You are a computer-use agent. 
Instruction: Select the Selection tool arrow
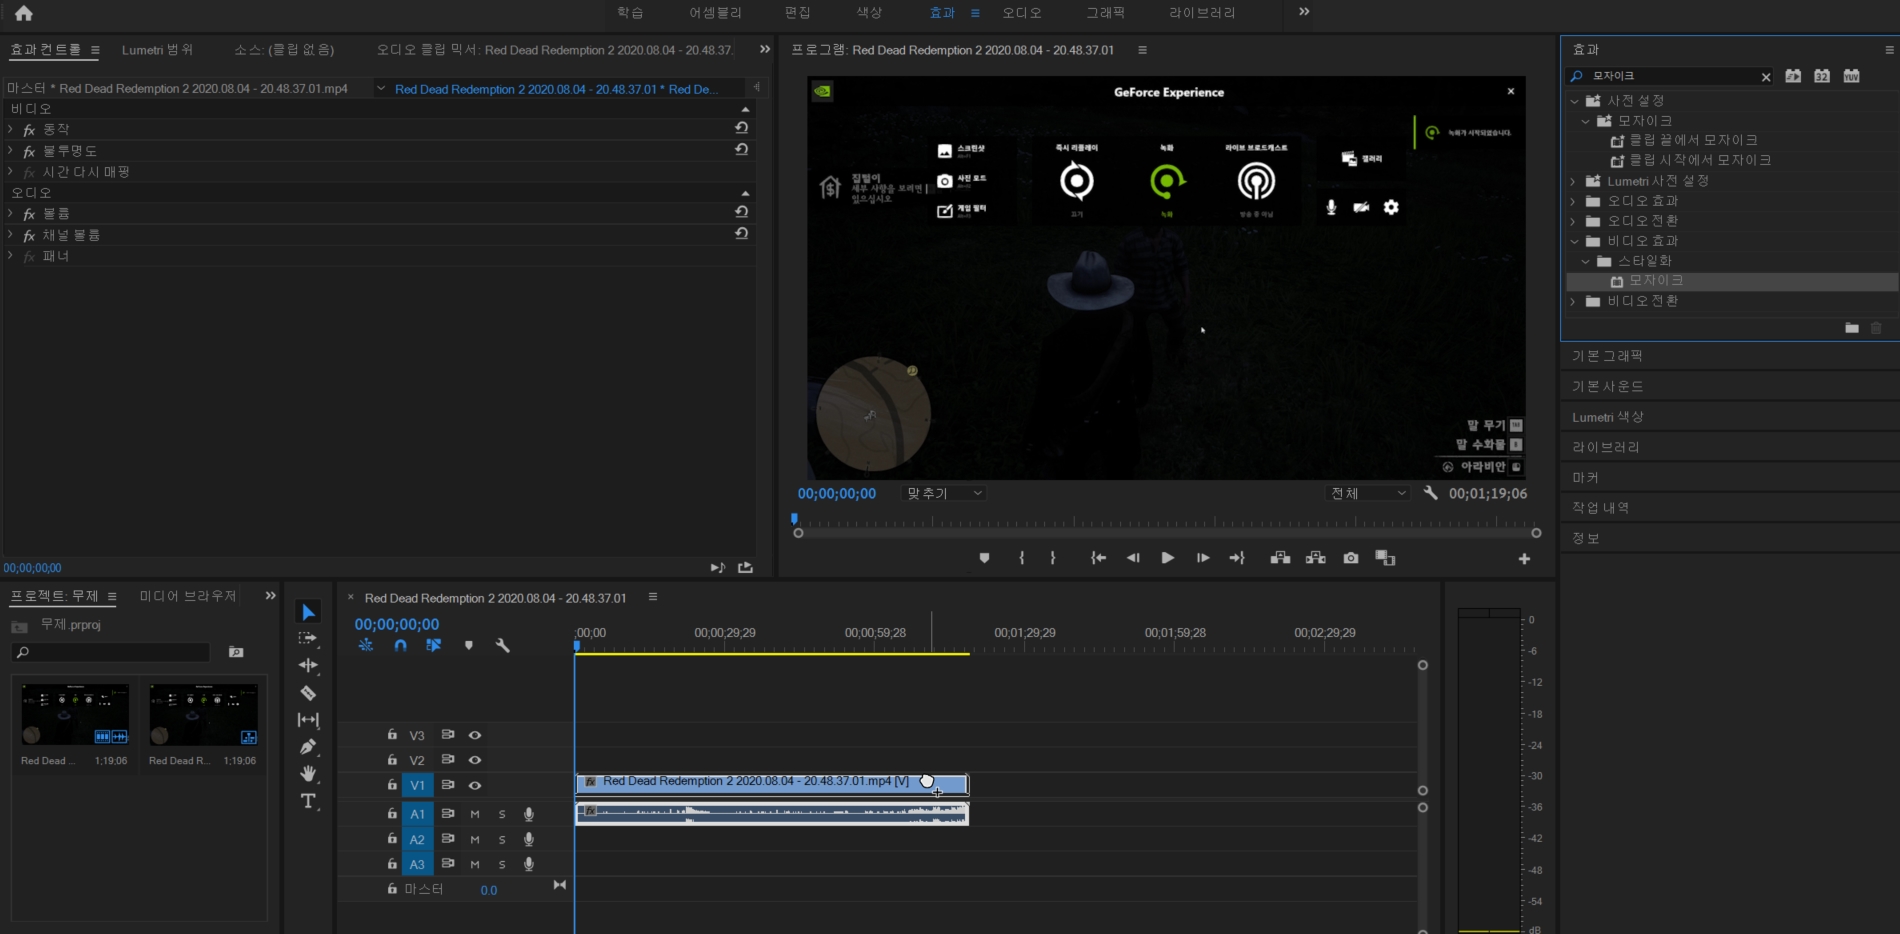click(x=308, y=612)
